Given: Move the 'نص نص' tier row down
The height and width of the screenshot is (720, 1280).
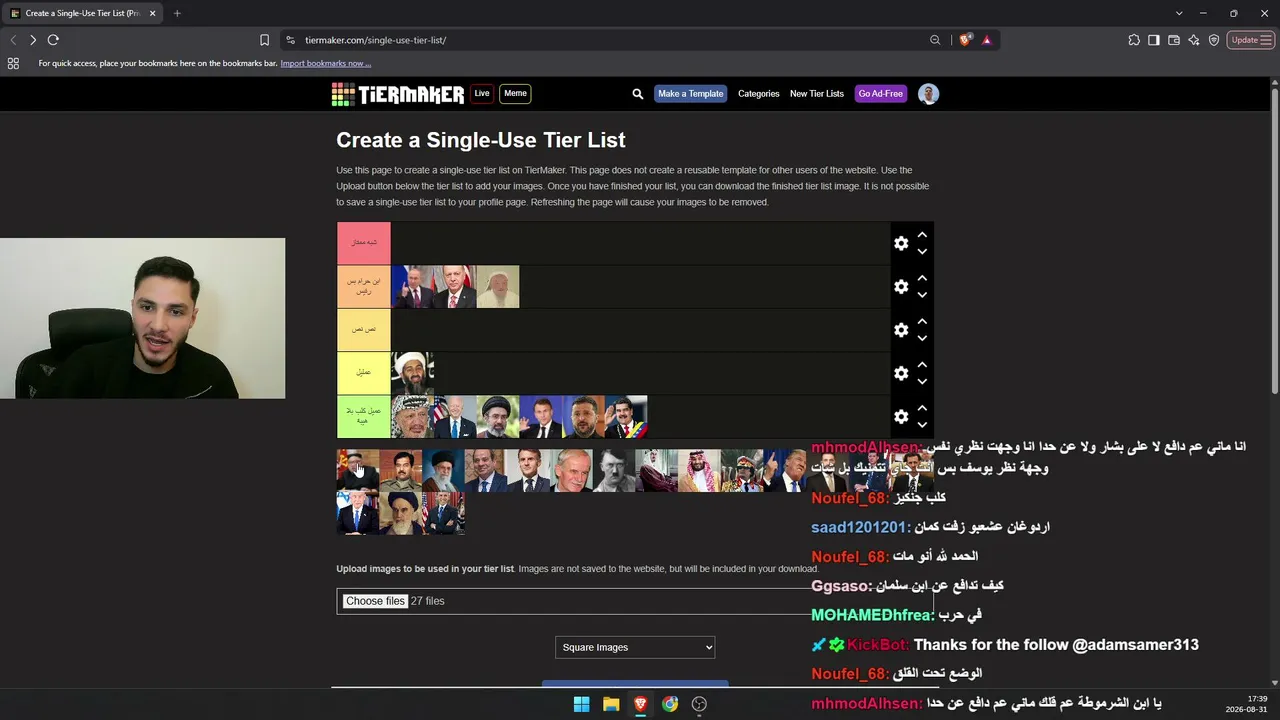Looking at the screenshot, I should tap(922, 338).
